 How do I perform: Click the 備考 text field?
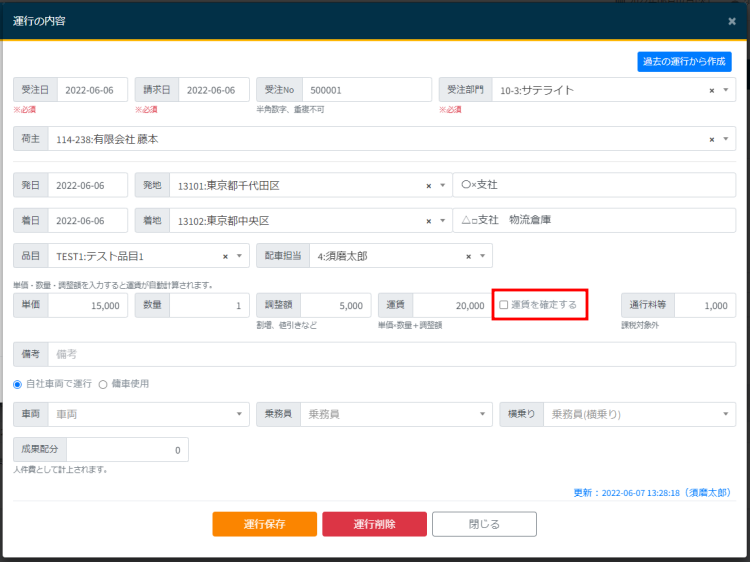click(390, 354)
